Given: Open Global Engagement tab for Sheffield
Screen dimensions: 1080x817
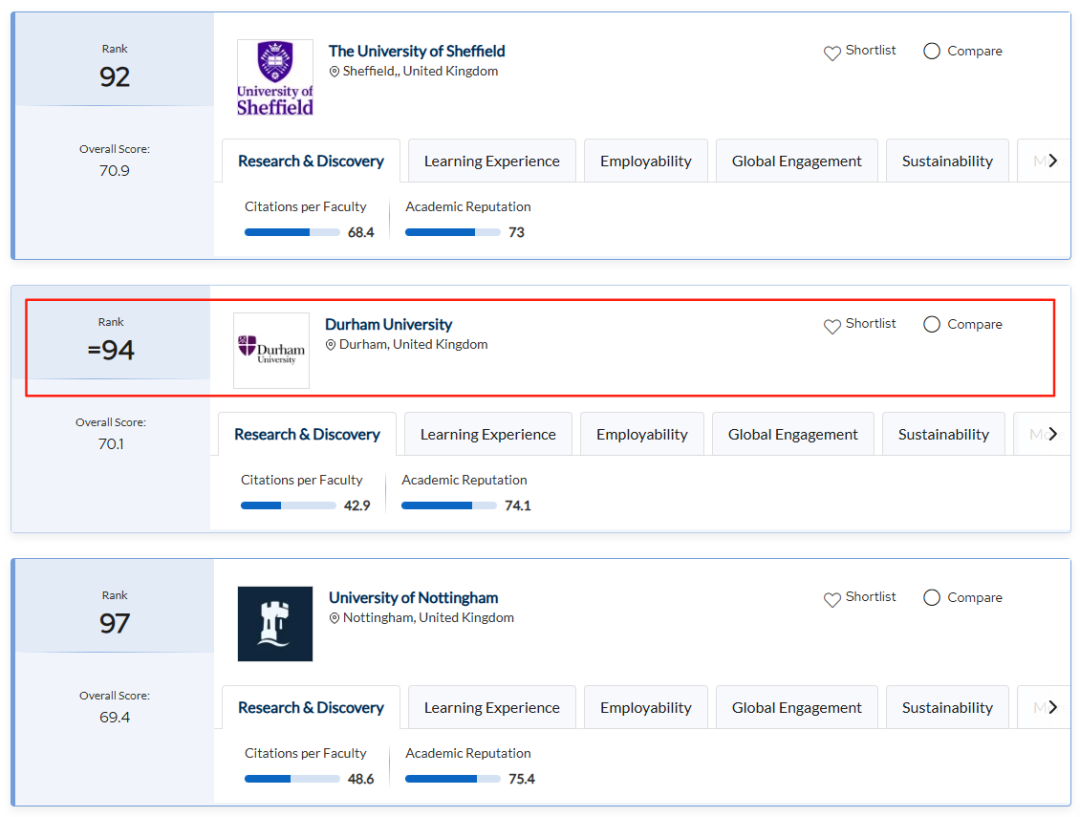Looking at the screenshot, I should tap(796, 161).
